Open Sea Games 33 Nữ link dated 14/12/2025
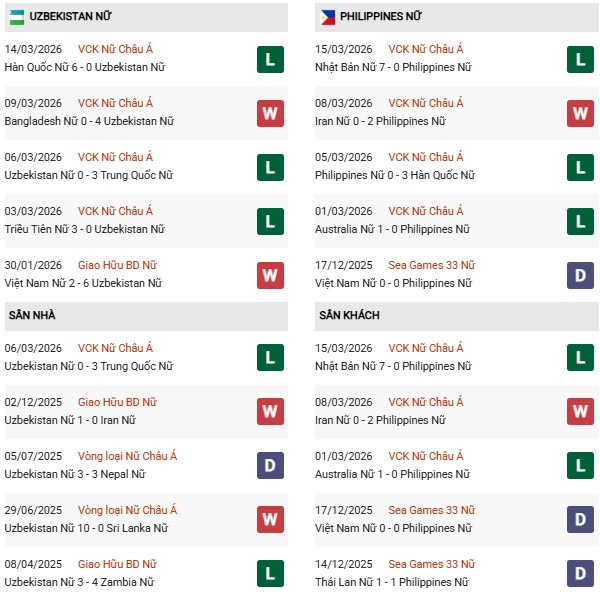 coord(432,564)
